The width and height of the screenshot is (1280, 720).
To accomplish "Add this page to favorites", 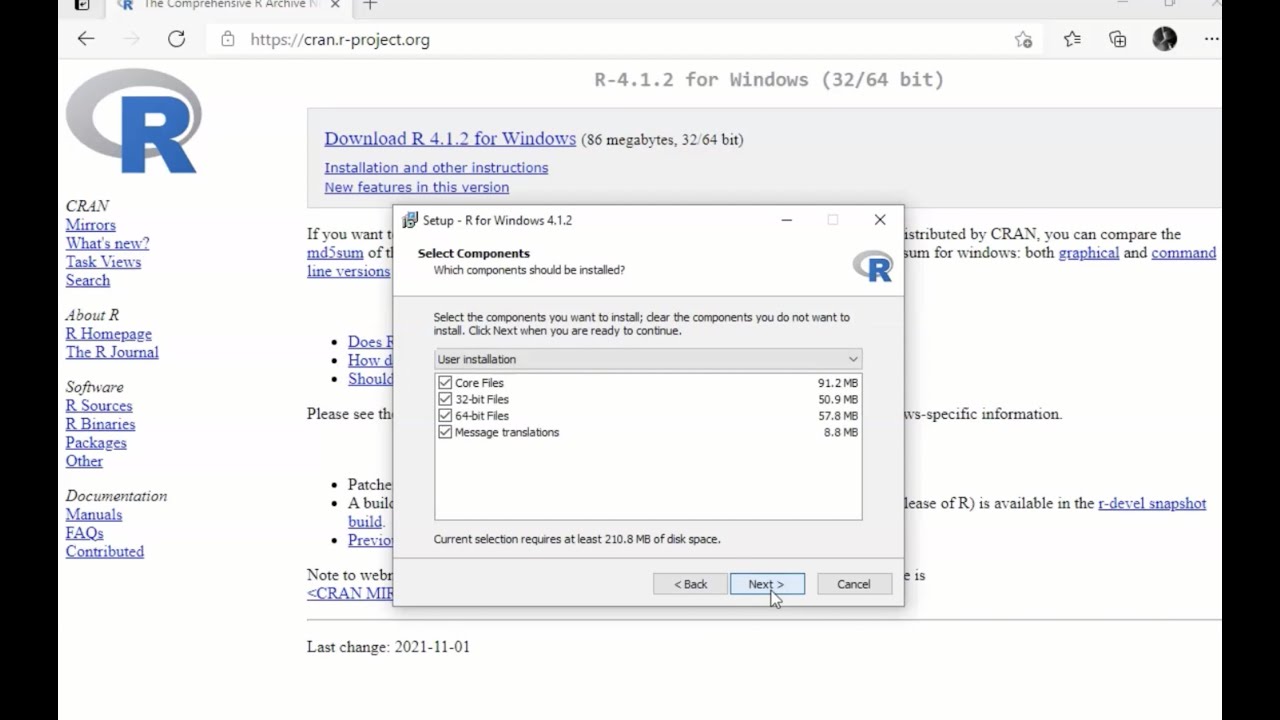I will 1023,39.
